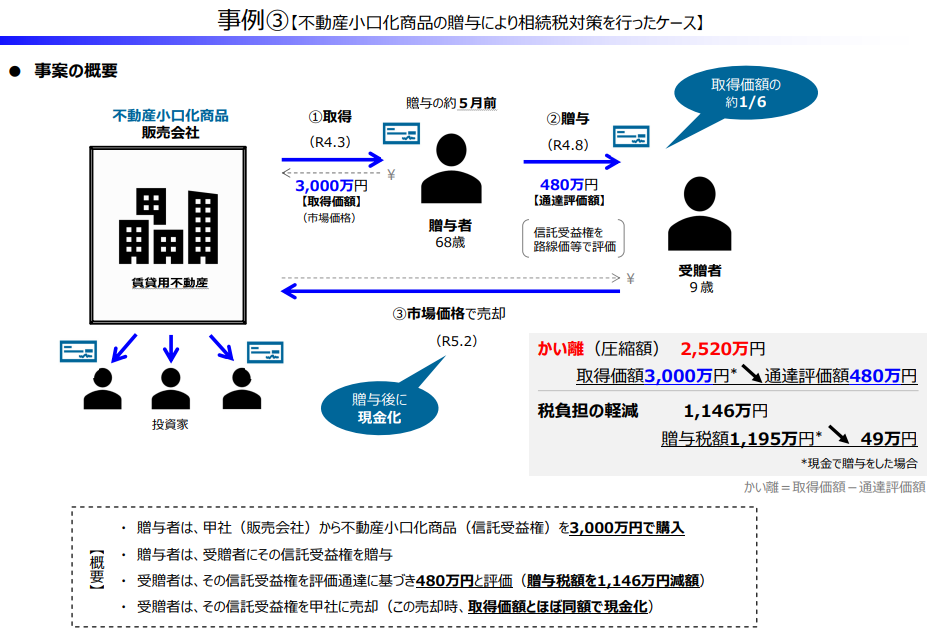This screenshot has height=630, width=929.
Task: Click the underlined 3,000万円で購入 text
Action: click(x=627, y=527)
